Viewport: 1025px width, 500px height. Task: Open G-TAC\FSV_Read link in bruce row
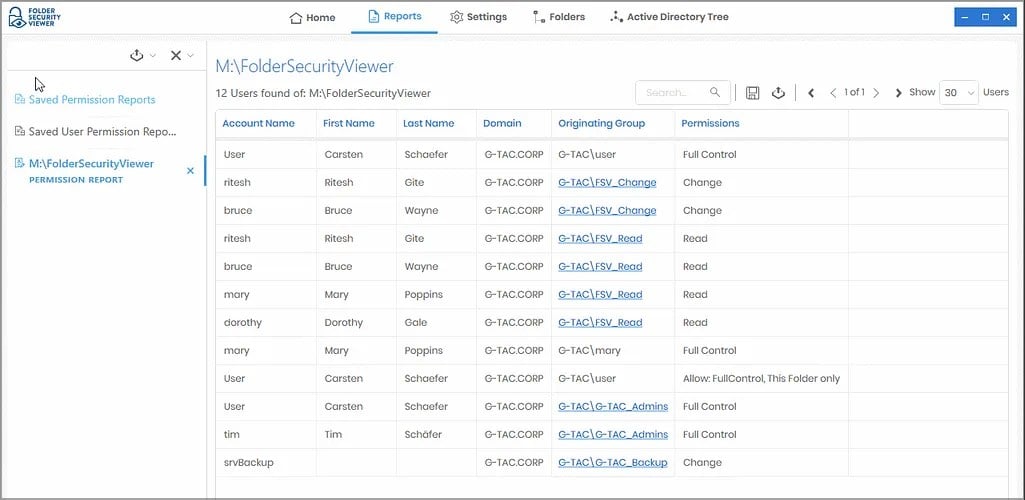[600, 267]
